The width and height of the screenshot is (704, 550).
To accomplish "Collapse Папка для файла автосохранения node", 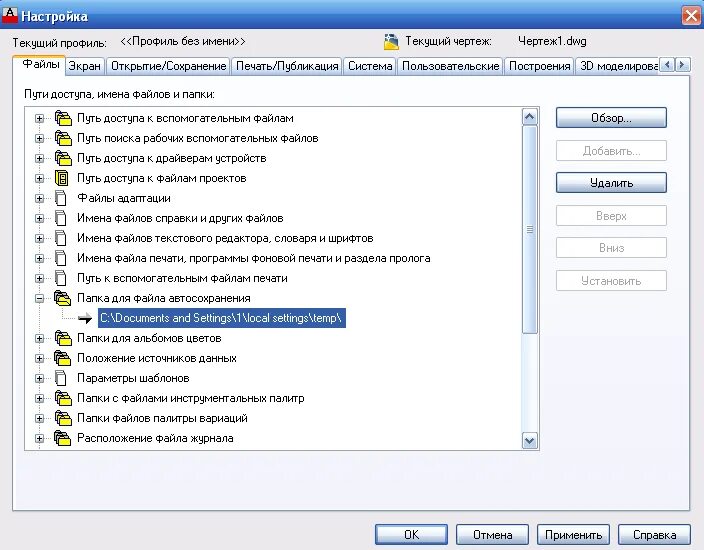I will (40, 298).
